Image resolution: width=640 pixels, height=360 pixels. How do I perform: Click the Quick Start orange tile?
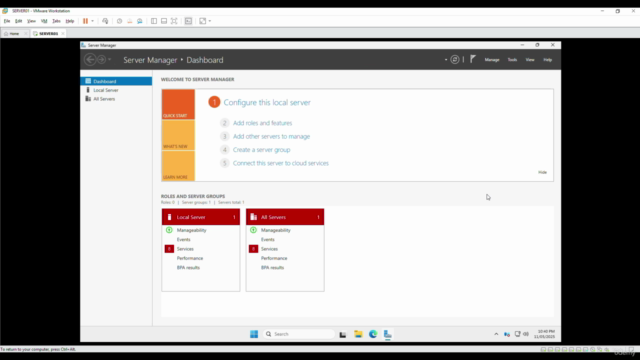click(x=178, y=104)
